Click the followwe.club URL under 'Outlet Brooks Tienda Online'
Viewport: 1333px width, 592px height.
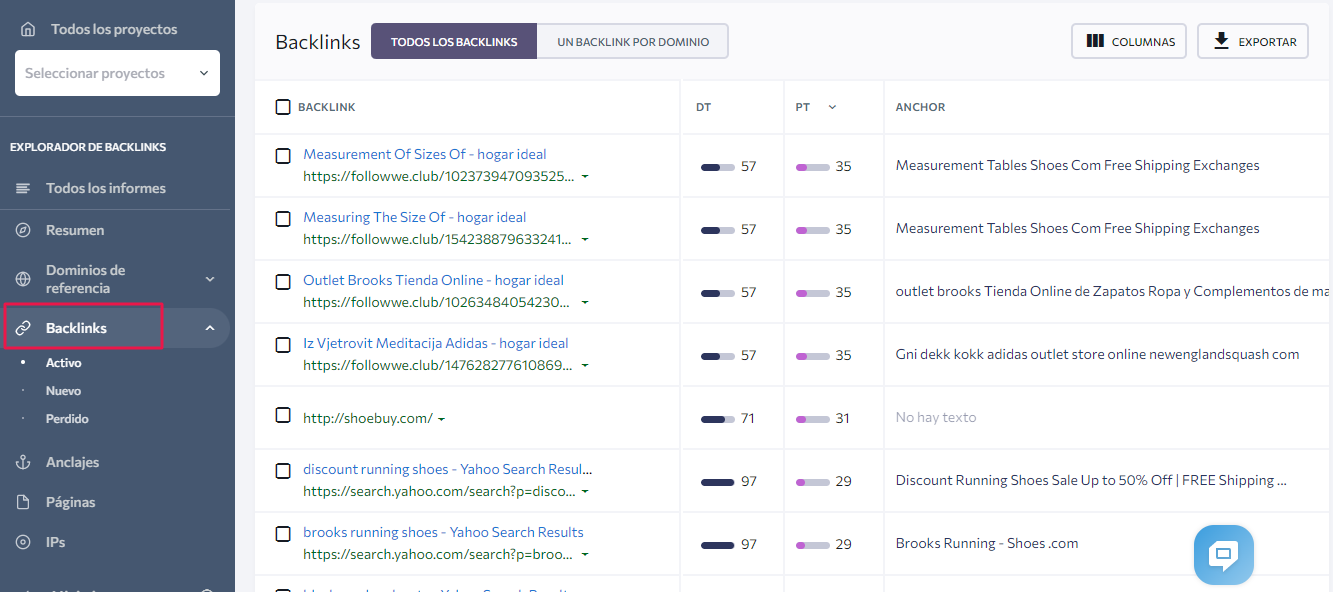click(x=438, y=302)
